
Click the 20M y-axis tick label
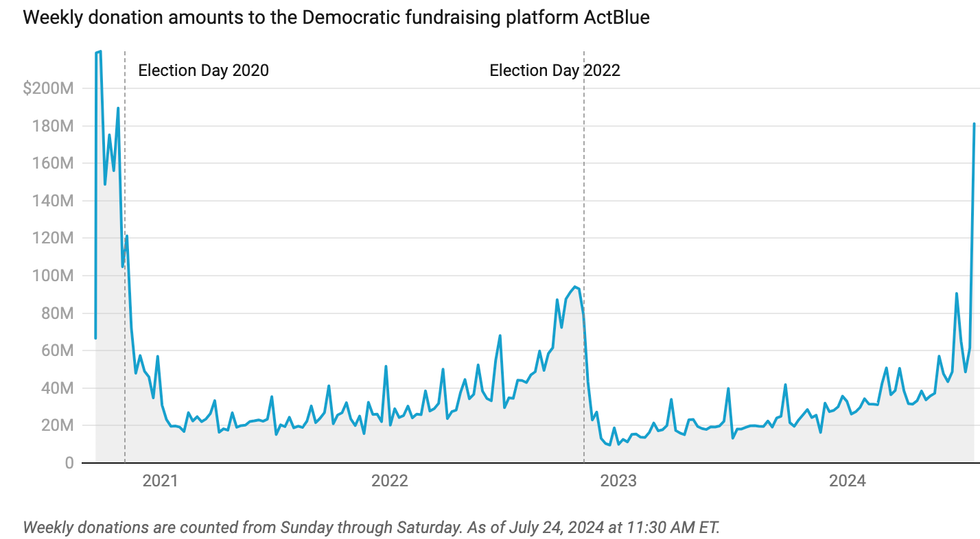[x=56, y=426]
